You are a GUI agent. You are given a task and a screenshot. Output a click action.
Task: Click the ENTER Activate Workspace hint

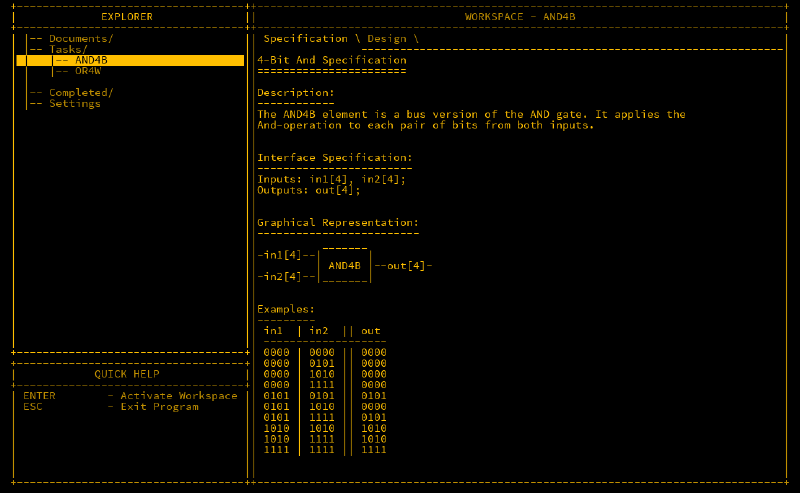130,396
